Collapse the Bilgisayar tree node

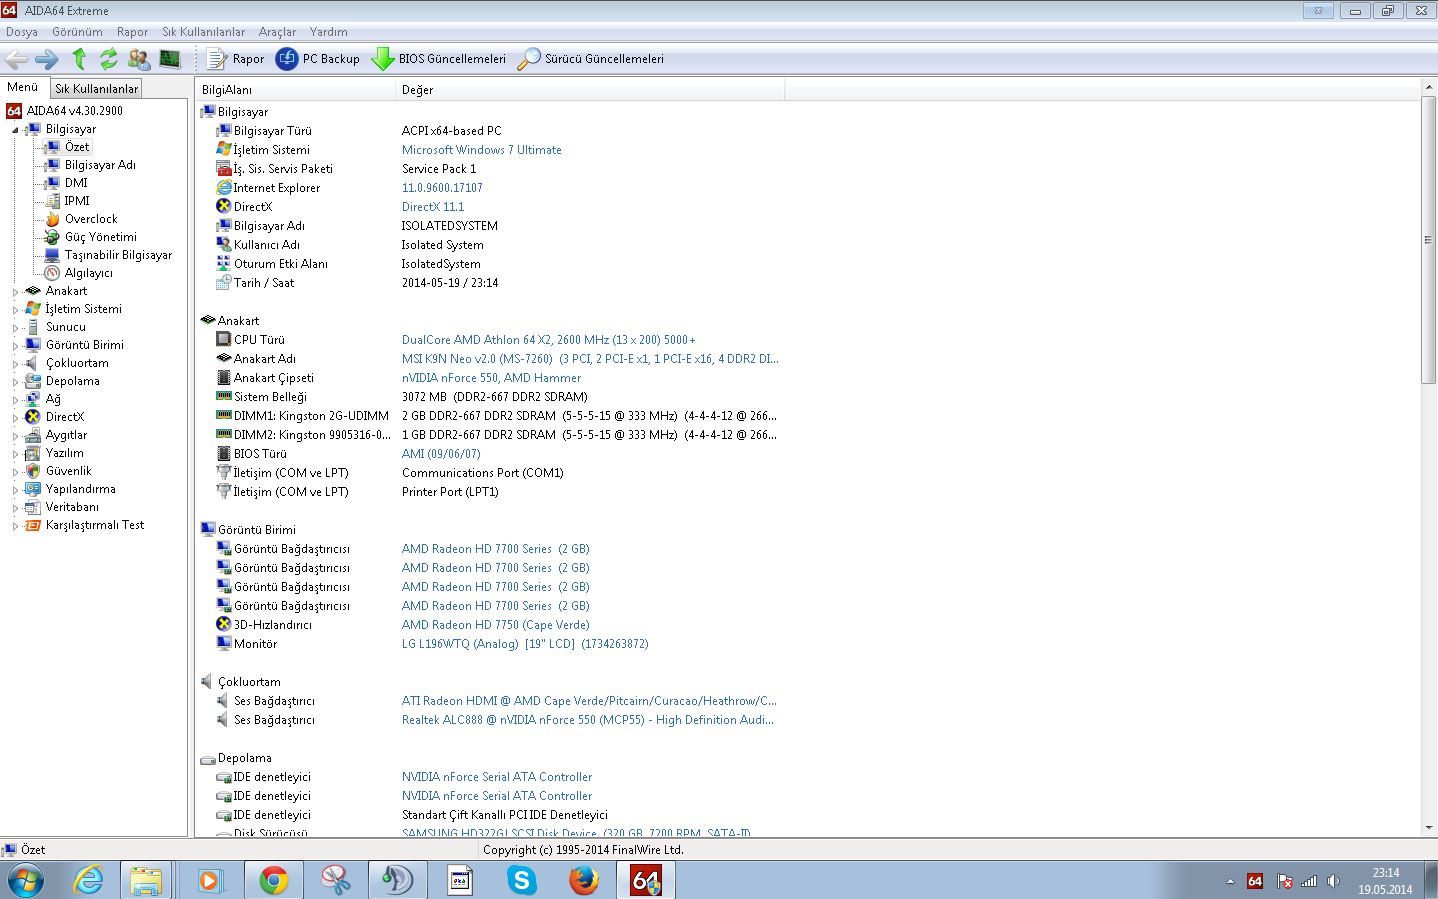15,130
